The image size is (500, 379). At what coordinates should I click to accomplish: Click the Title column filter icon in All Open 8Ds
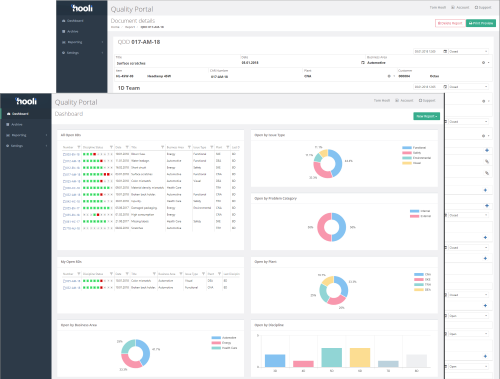162,147
